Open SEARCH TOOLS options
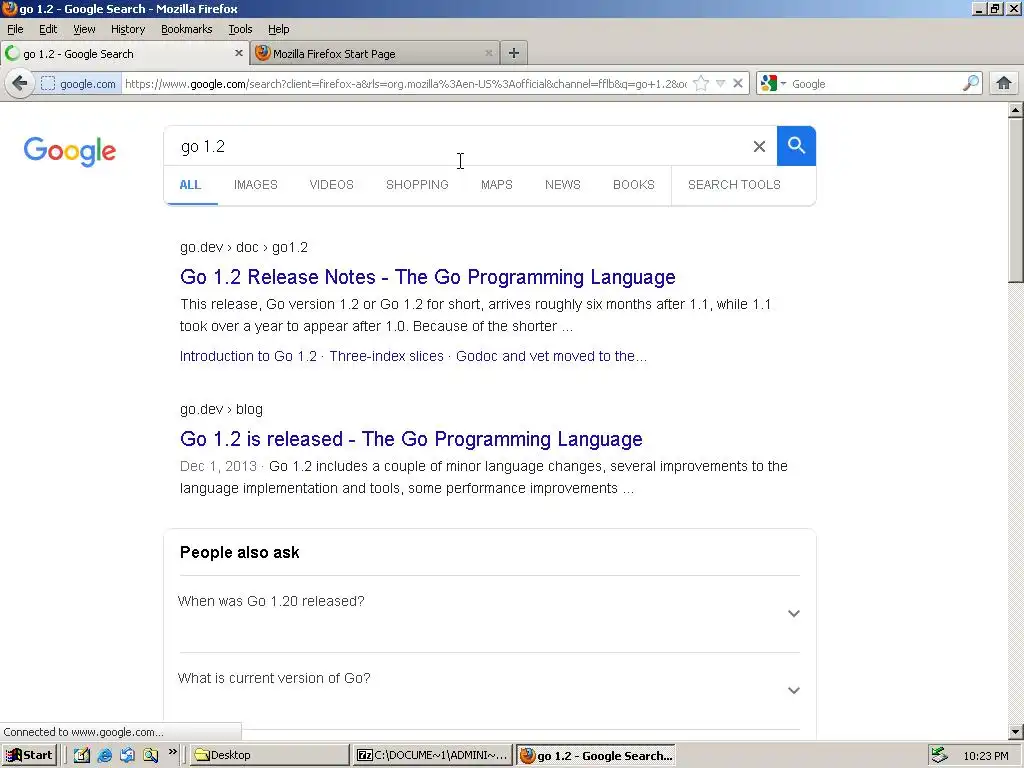Image resolution: width=1024 pixels, height=768 pixels. [734, 185]
